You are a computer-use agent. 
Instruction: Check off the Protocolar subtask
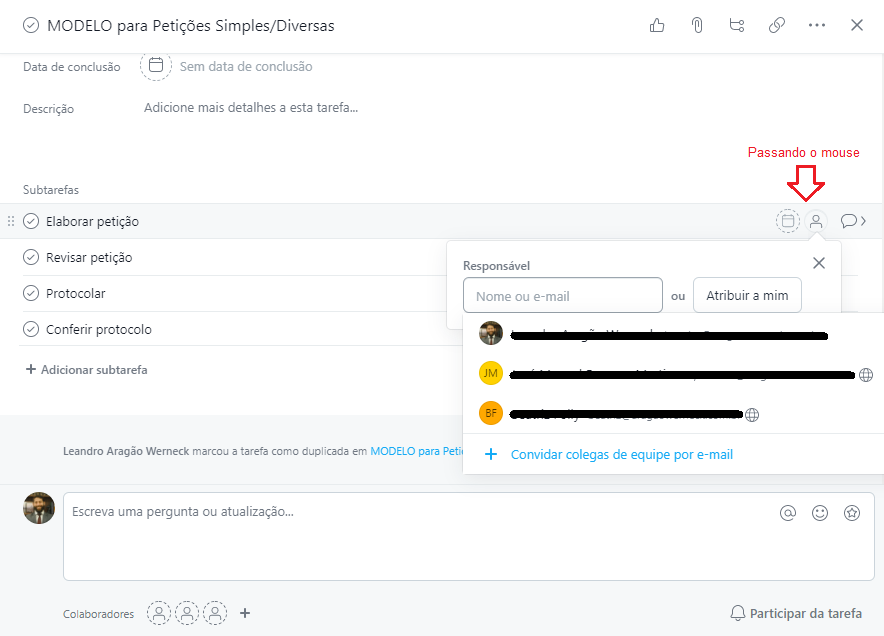tap(31, 294)
